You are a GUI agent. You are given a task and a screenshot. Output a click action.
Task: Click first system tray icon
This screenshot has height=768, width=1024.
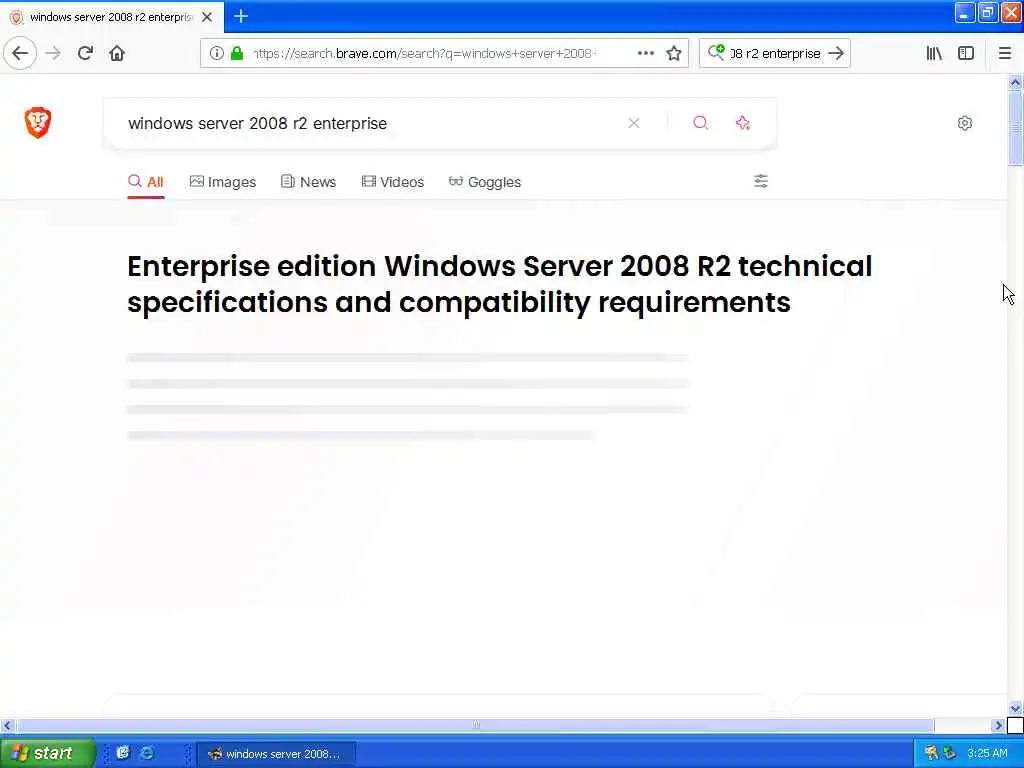tap(931, 753)
